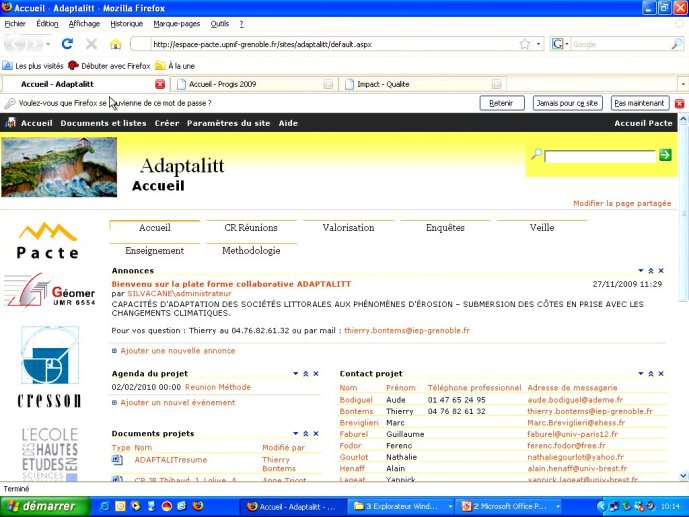Close the Contact projet web part
The height and width of the screenshot is (517, 689).
tap(661, 374)
